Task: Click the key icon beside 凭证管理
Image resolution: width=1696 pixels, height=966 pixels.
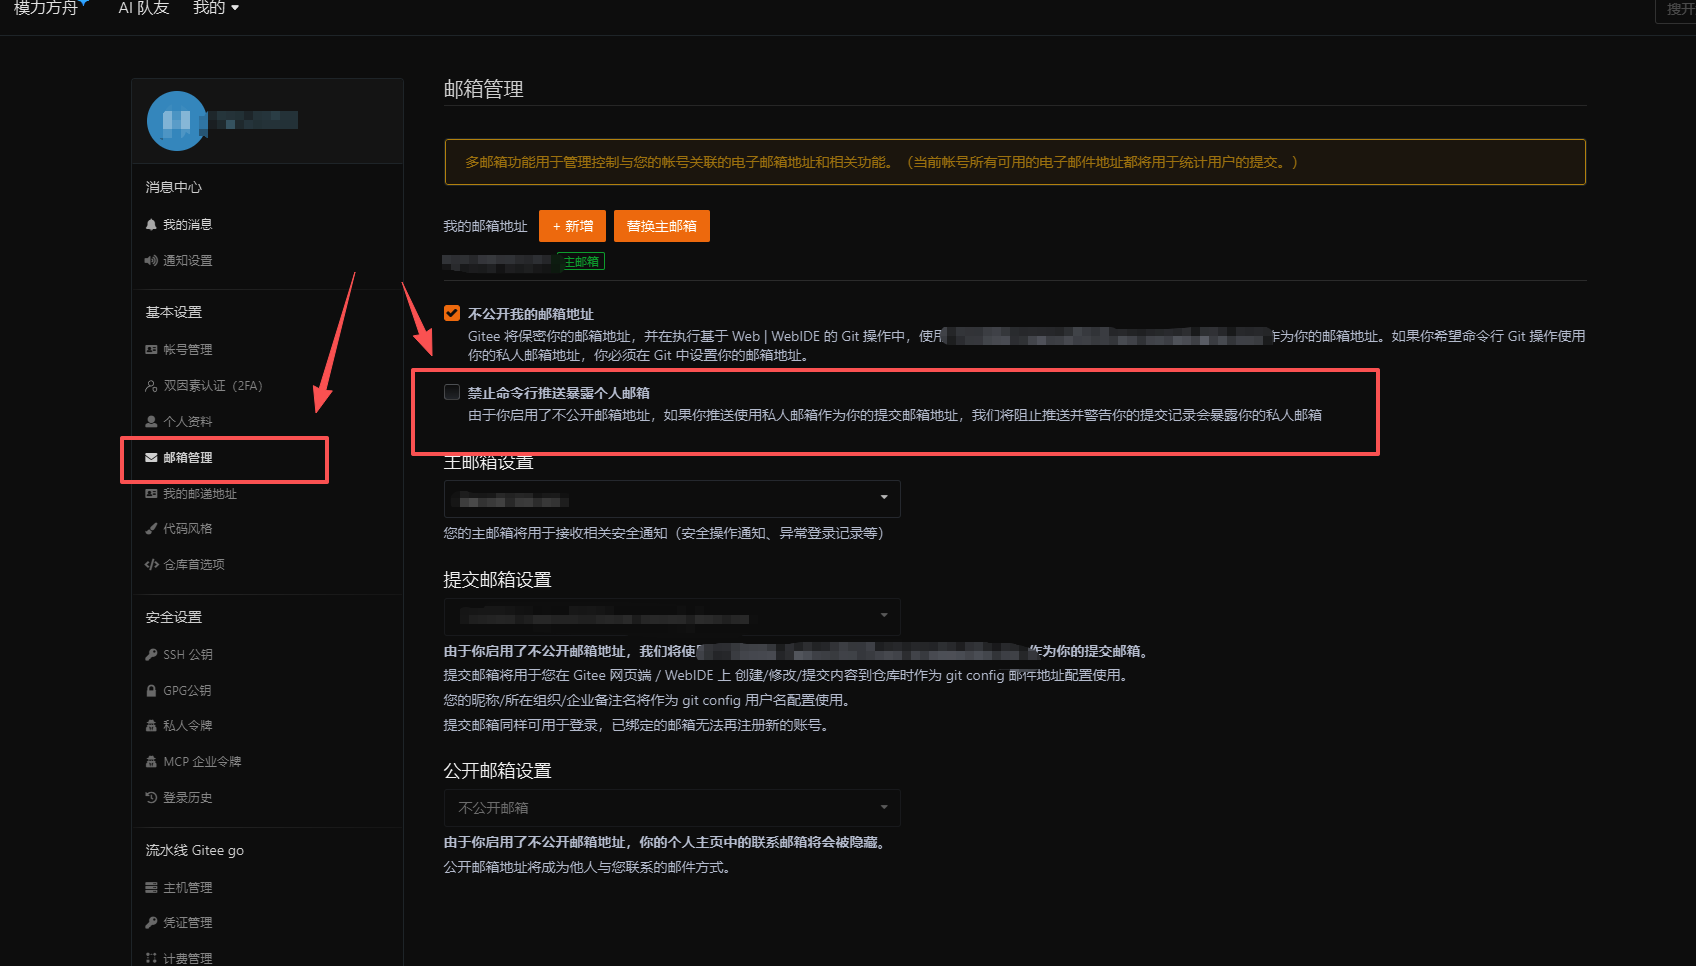Action: (x=151, y=923)
